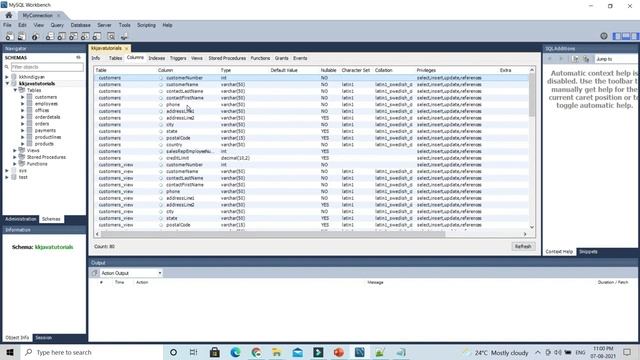Viewport: 640px width, 360px height.
Task: Open the Scripting menu
Action: point(146,25)
